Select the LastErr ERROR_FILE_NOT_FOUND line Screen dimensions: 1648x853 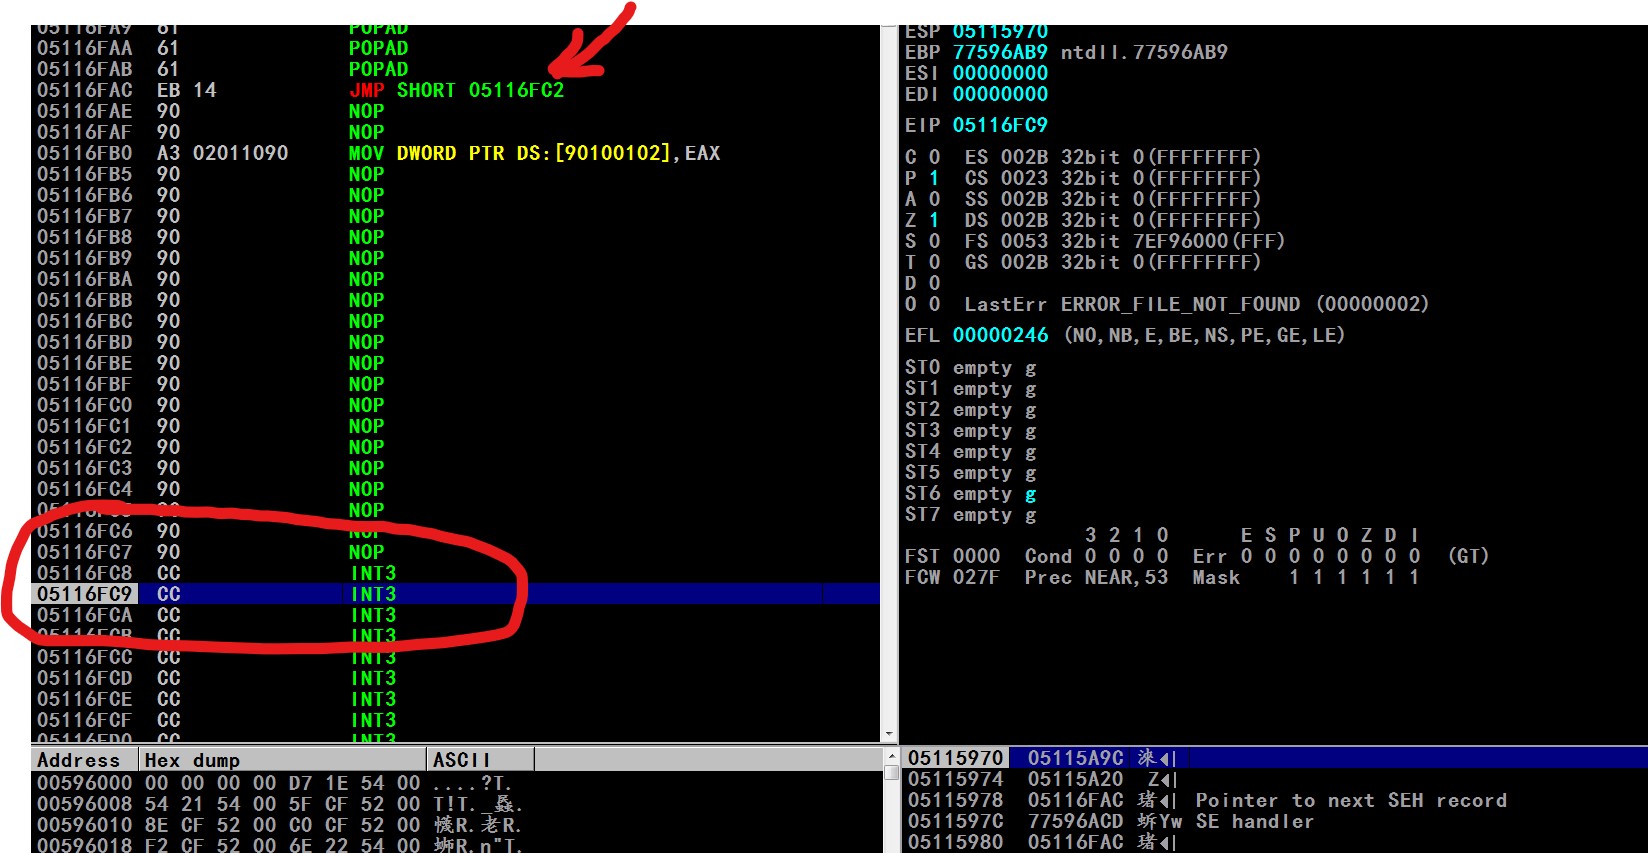[x=1196, y=304]
